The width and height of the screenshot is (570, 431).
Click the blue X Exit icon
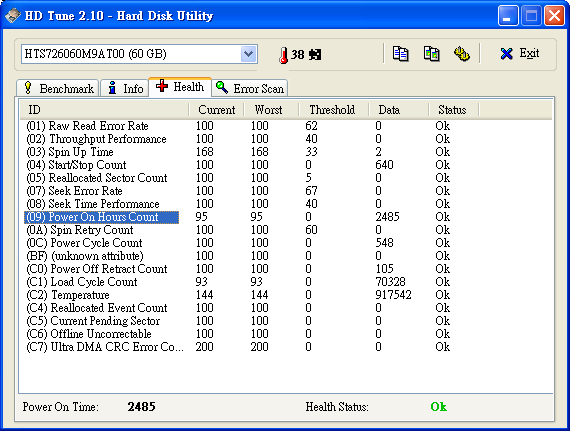pos(506,54)
